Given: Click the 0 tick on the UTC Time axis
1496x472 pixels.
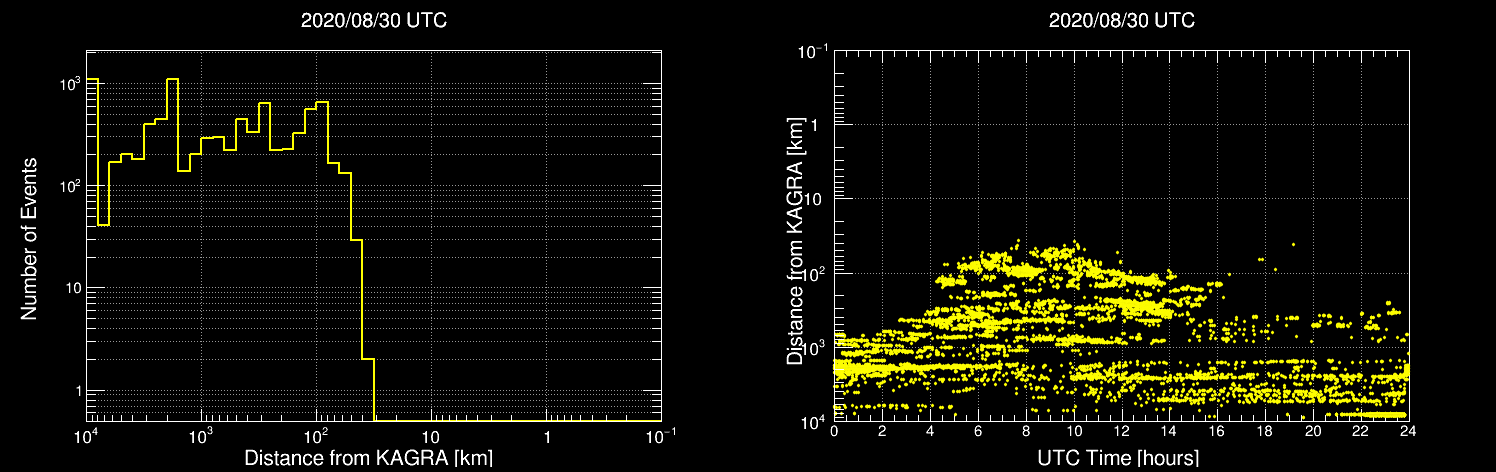Looking at the screenshot, I should 834,430.
